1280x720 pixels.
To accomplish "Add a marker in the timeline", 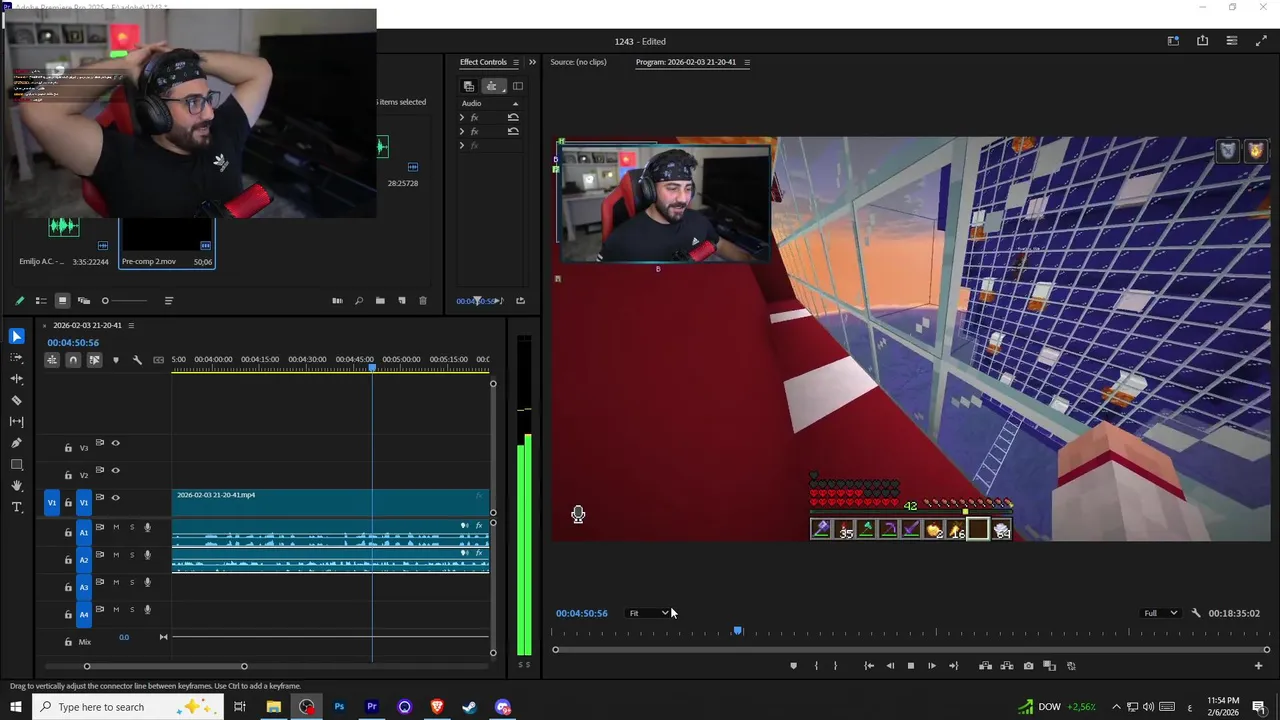I will click(x=116, y=360).
